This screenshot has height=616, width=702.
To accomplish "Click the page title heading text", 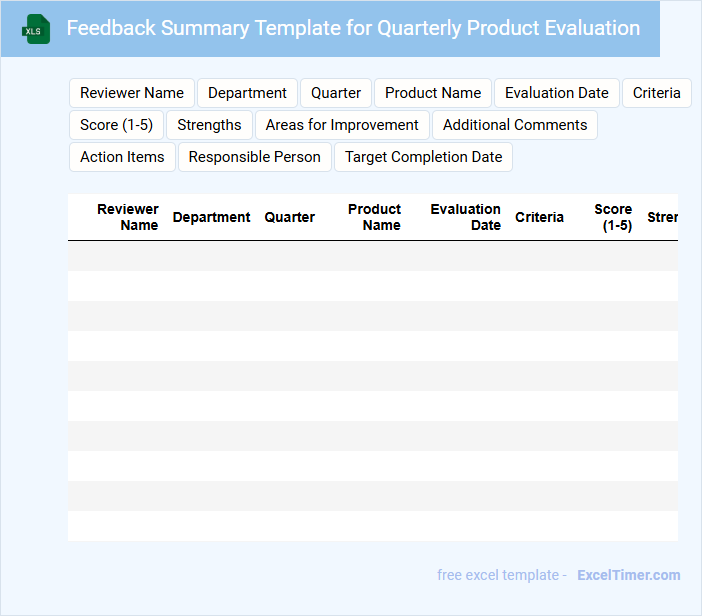I will (353, 28).
